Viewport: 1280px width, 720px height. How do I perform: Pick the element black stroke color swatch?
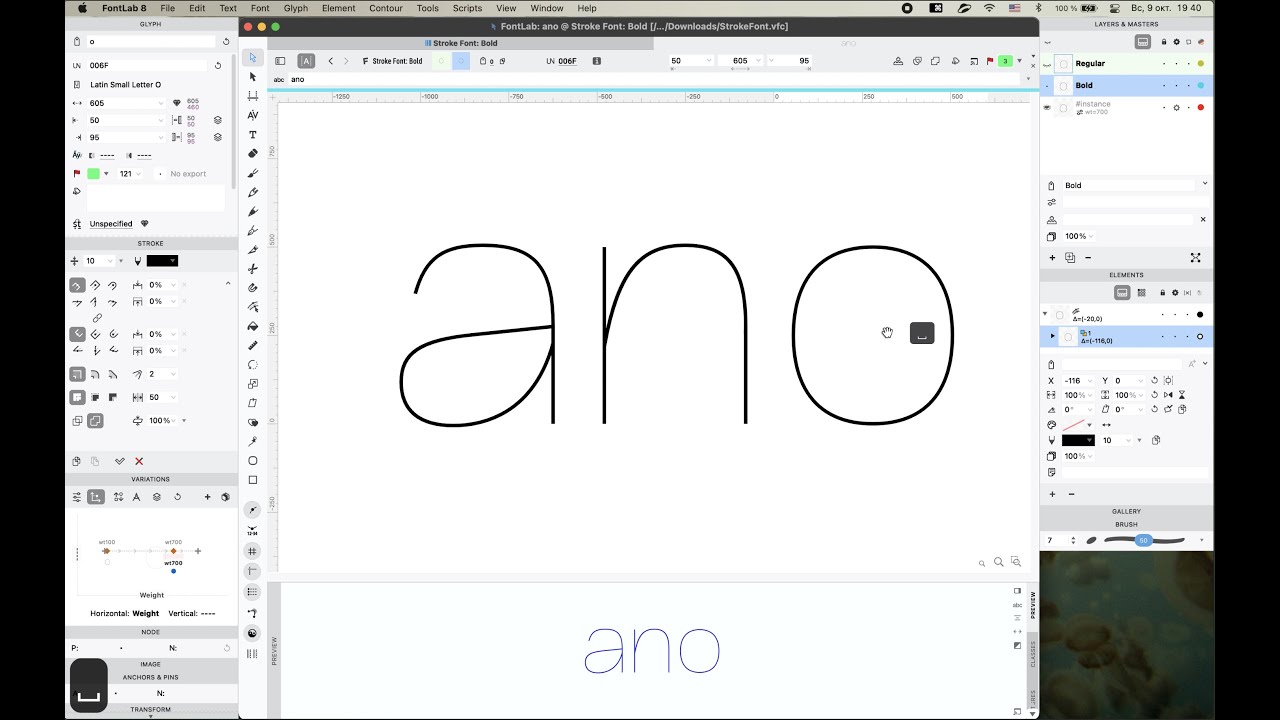tap(1078, 440)
